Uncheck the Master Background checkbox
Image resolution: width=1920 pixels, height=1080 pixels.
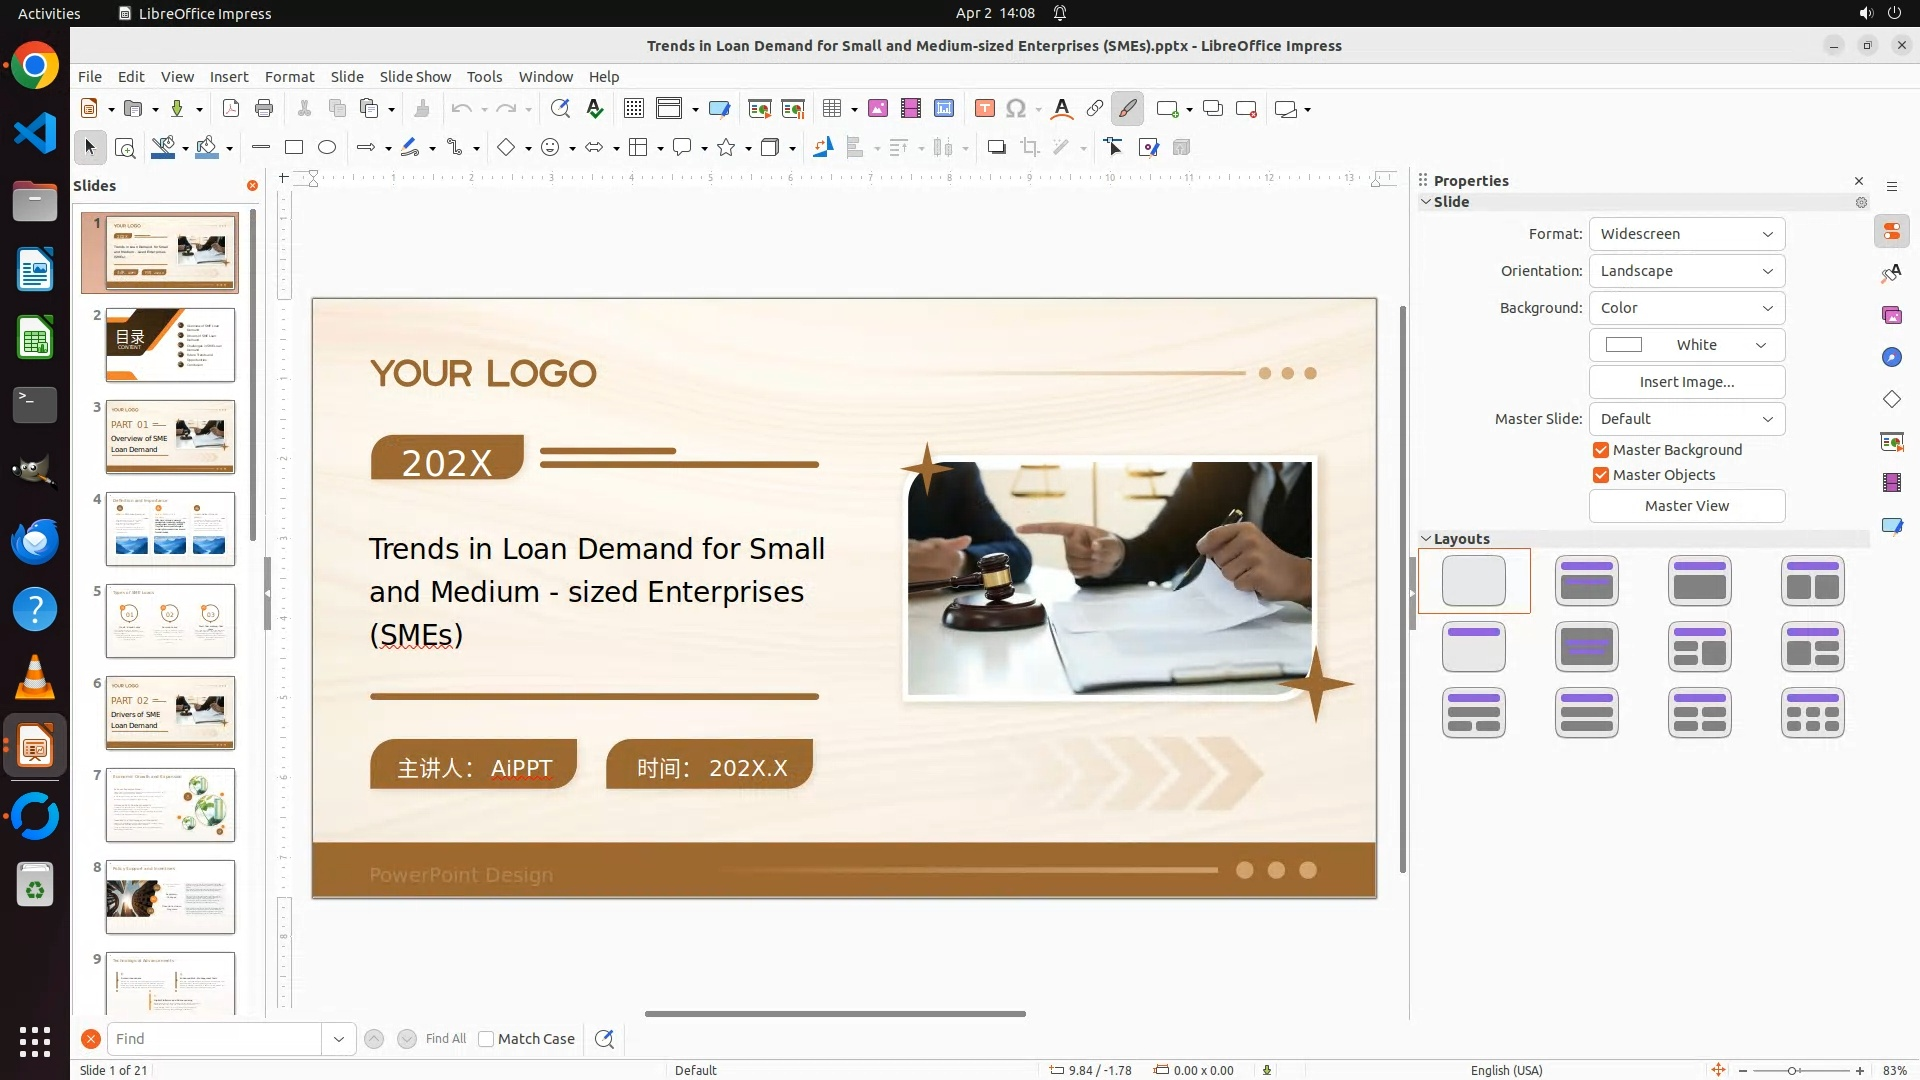pos(1601,450)
